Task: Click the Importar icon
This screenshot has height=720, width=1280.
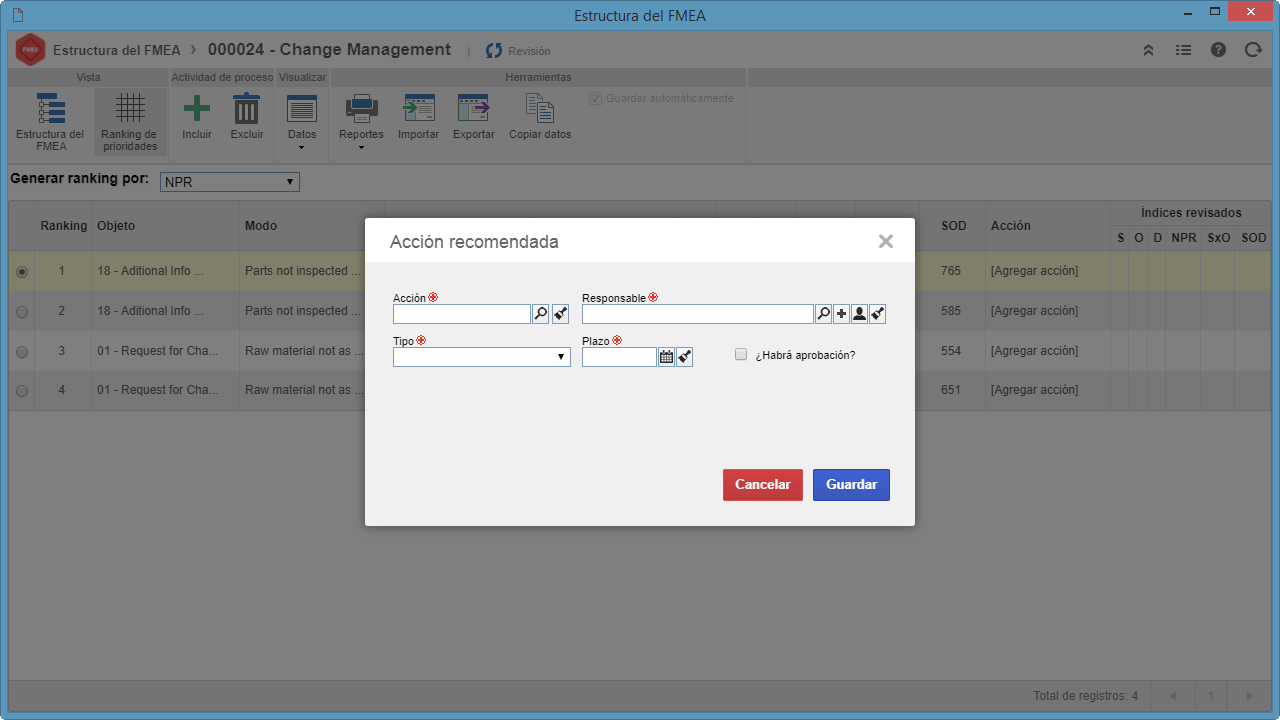Action: tap(418, 108)
